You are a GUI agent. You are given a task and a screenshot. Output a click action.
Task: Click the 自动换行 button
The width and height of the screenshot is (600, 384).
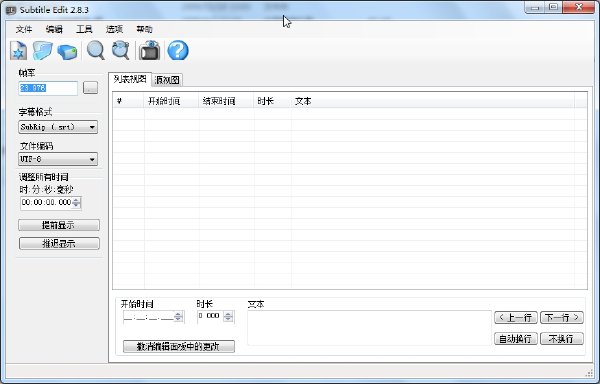(516, 338)
